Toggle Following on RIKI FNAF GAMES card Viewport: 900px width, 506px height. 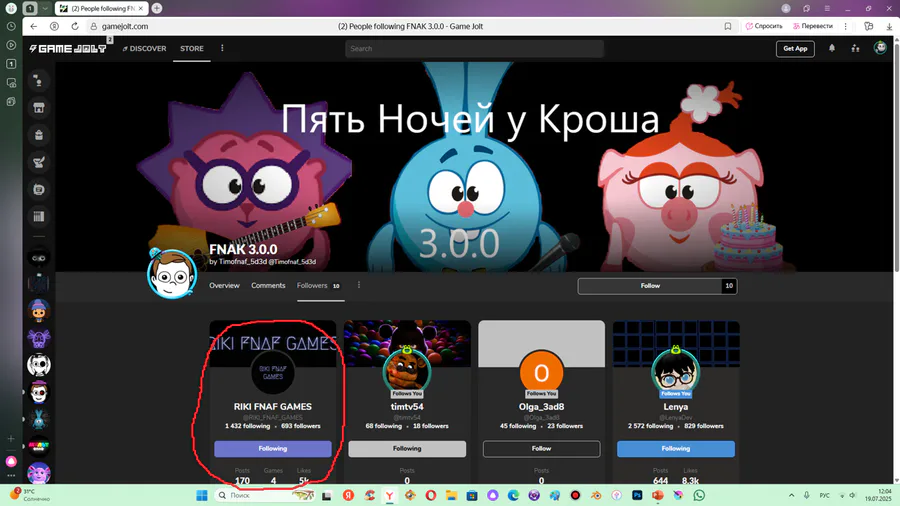pos(273,449)
